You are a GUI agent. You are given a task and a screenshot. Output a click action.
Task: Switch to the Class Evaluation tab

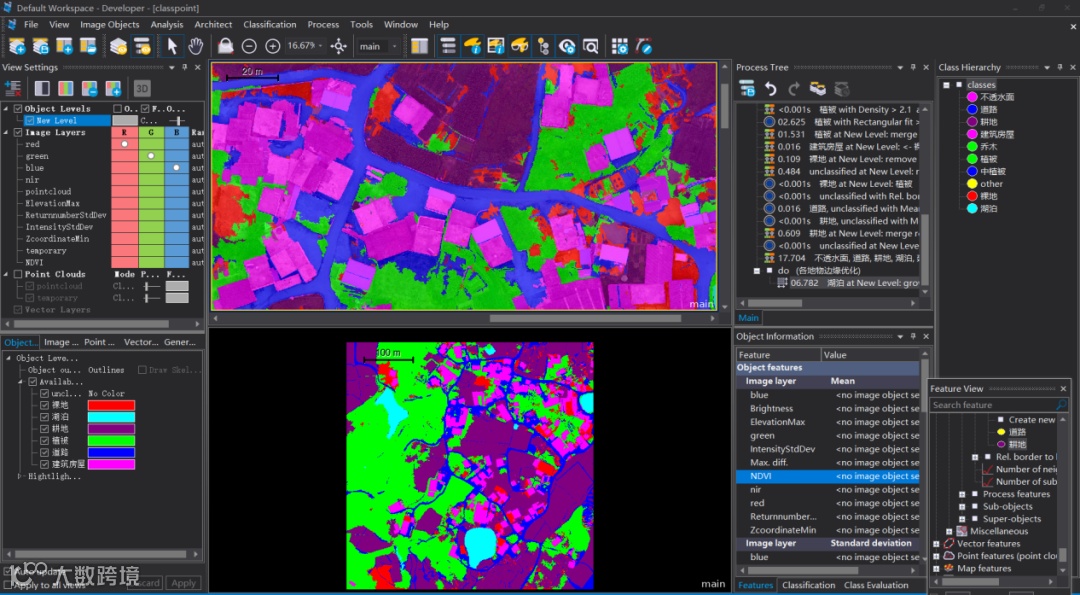876,585
